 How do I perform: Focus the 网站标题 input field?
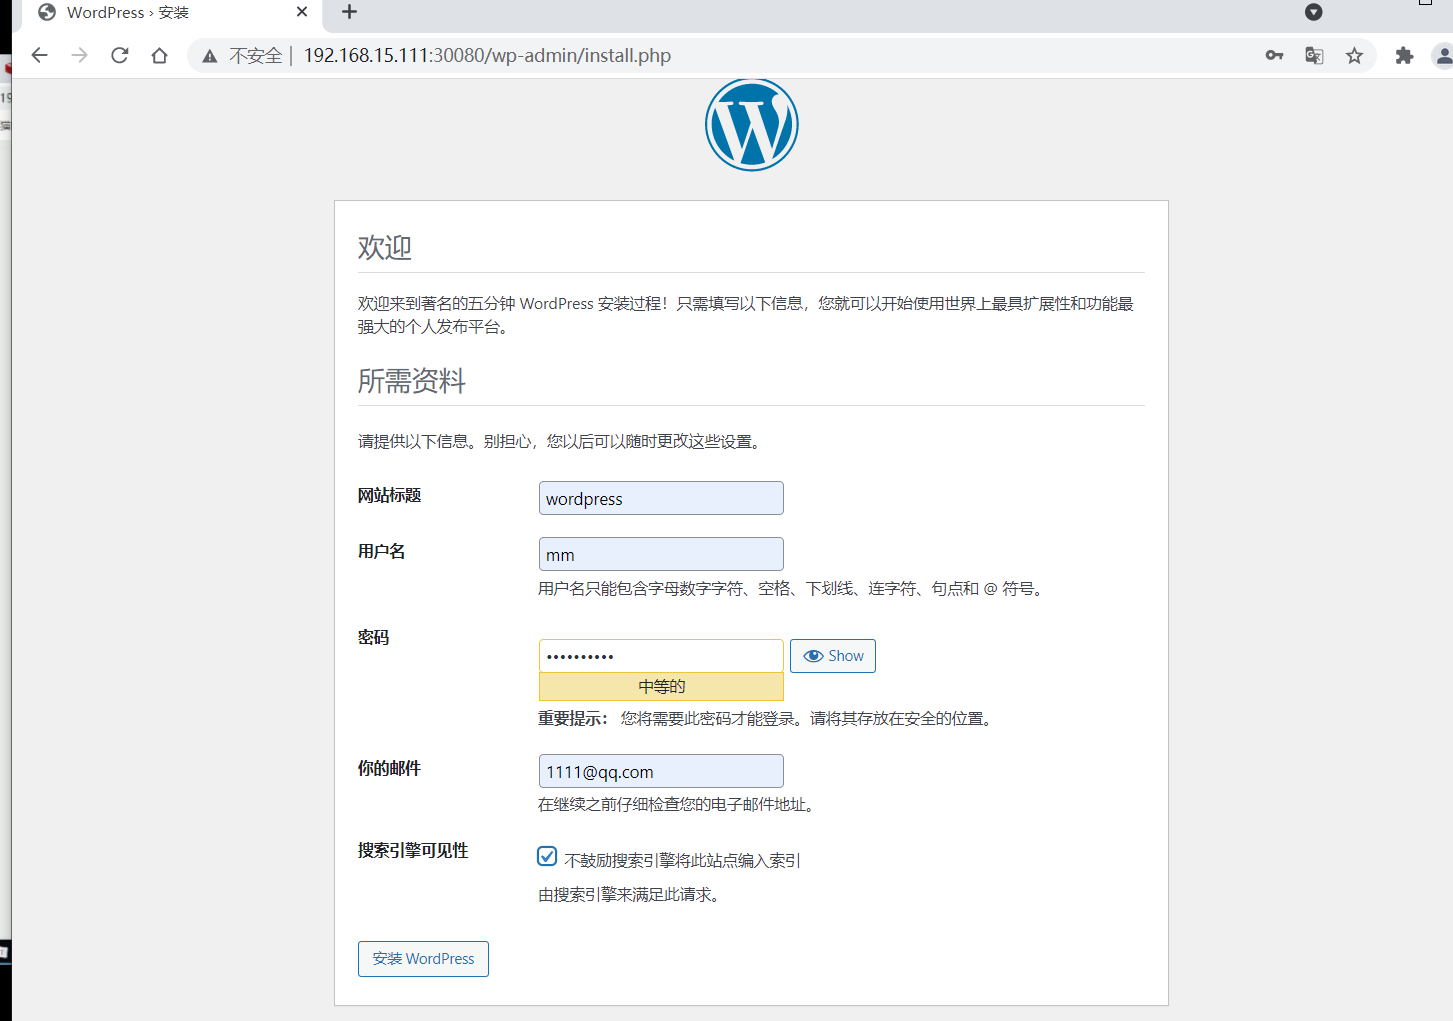pyautogui.click(x=661, y=498)
